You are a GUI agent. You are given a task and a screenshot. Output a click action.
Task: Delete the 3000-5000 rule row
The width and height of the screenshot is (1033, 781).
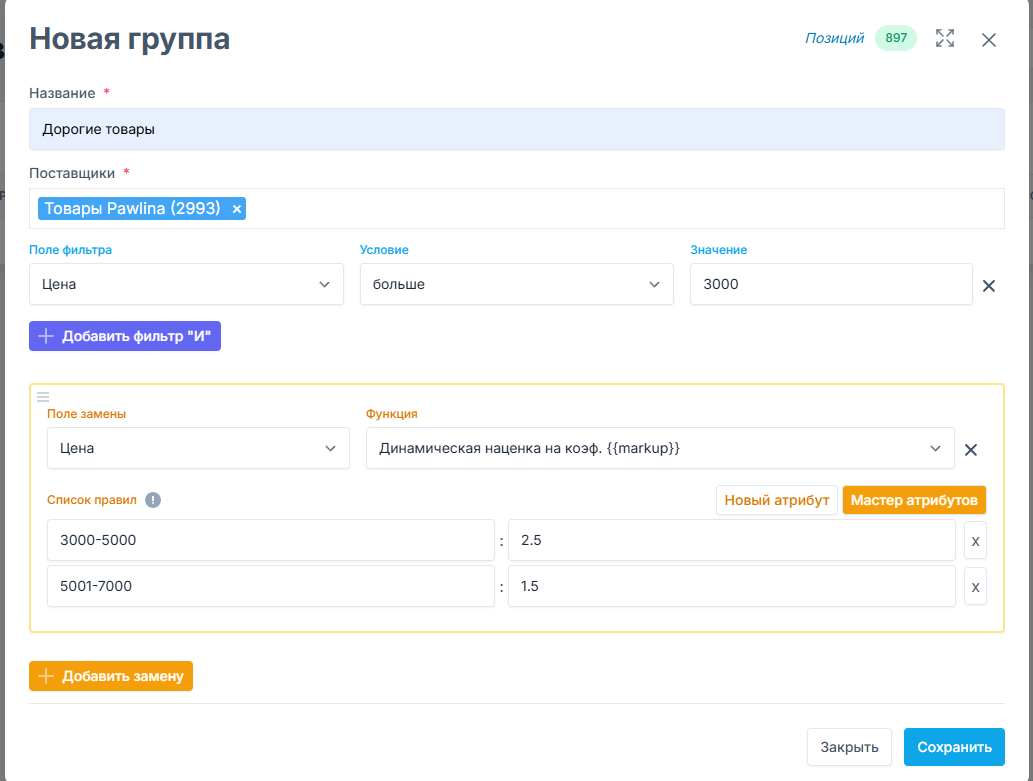click(x=975, y=540)
